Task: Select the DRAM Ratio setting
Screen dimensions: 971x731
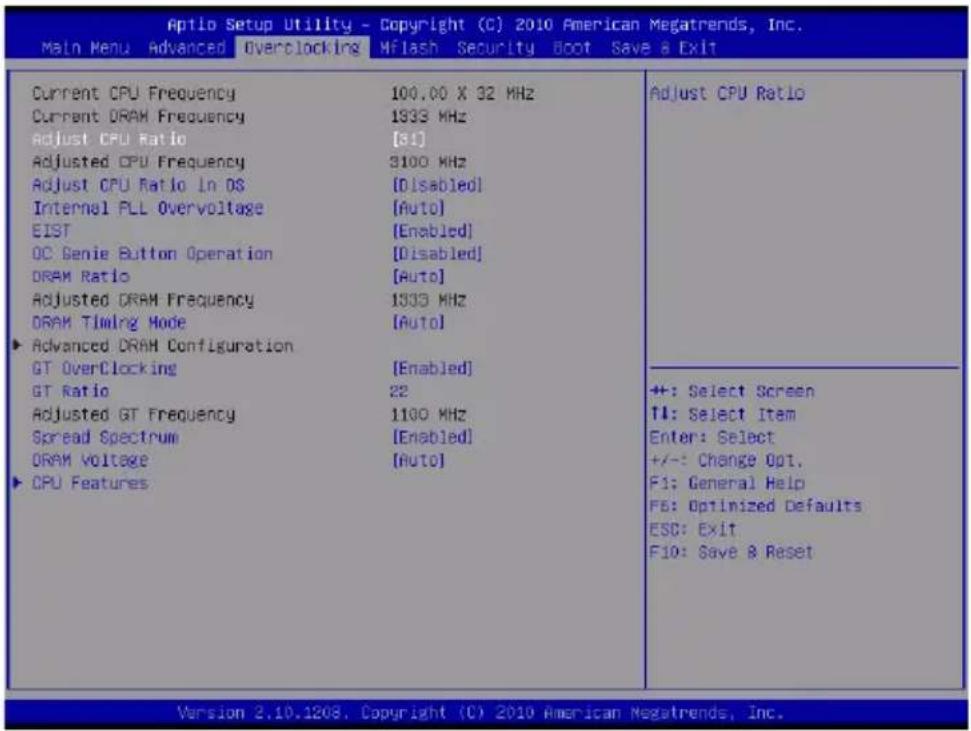Action: (x=81, y=276)
